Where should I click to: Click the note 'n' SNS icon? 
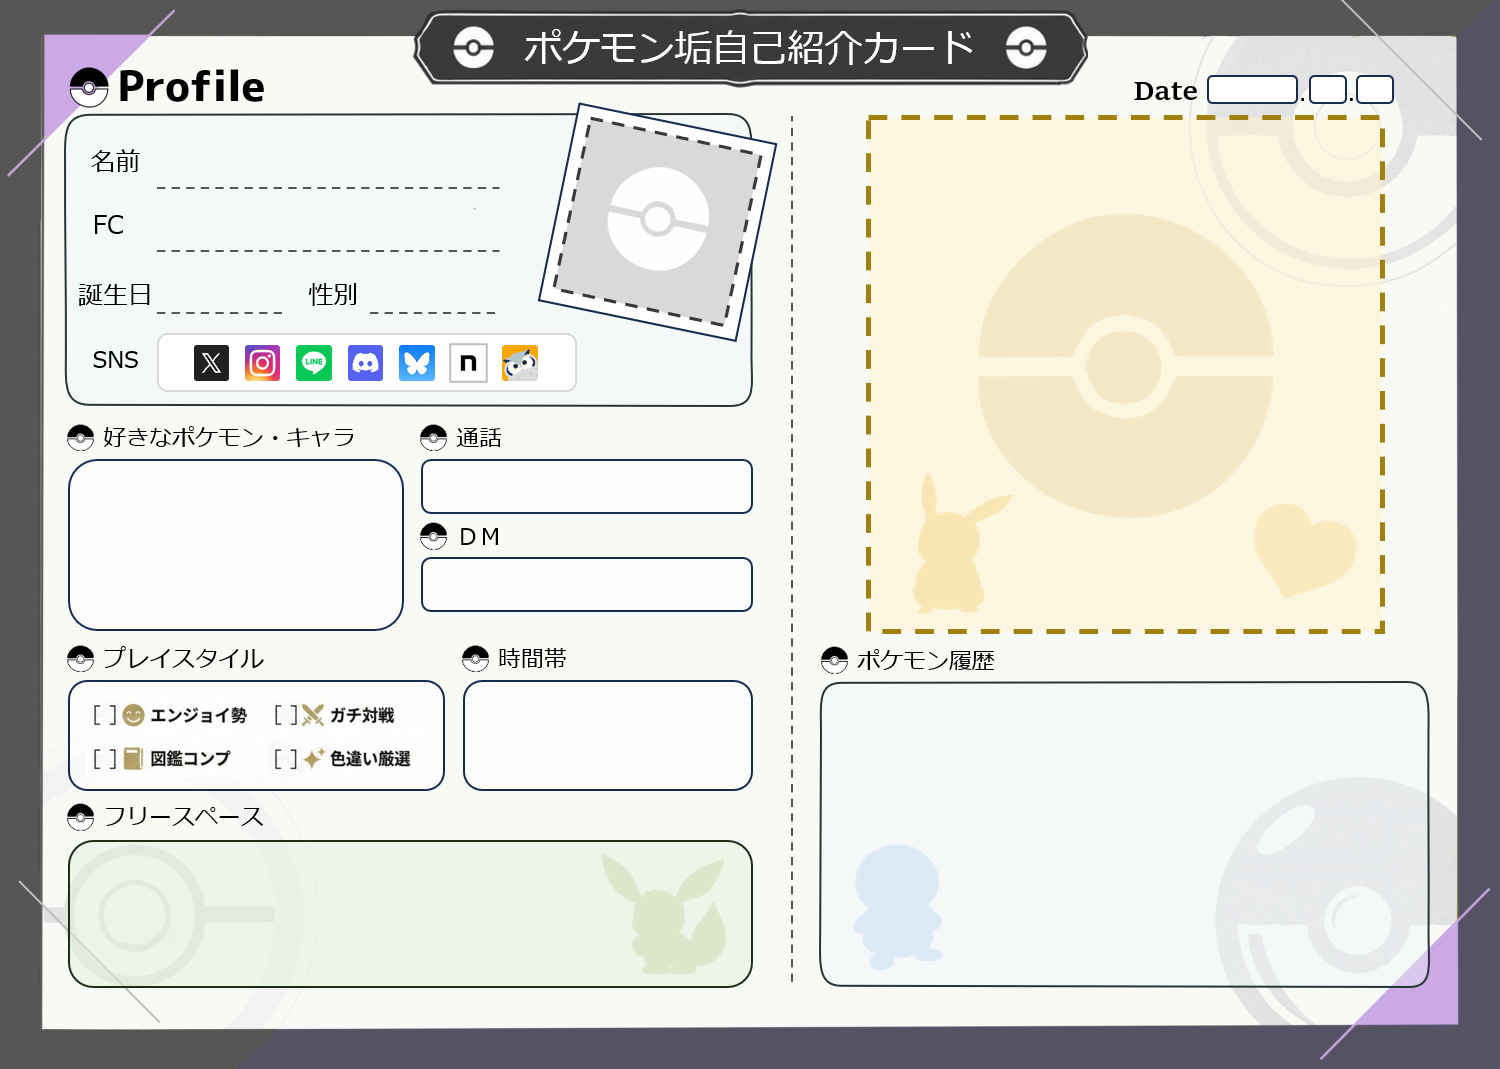[468, 363]
